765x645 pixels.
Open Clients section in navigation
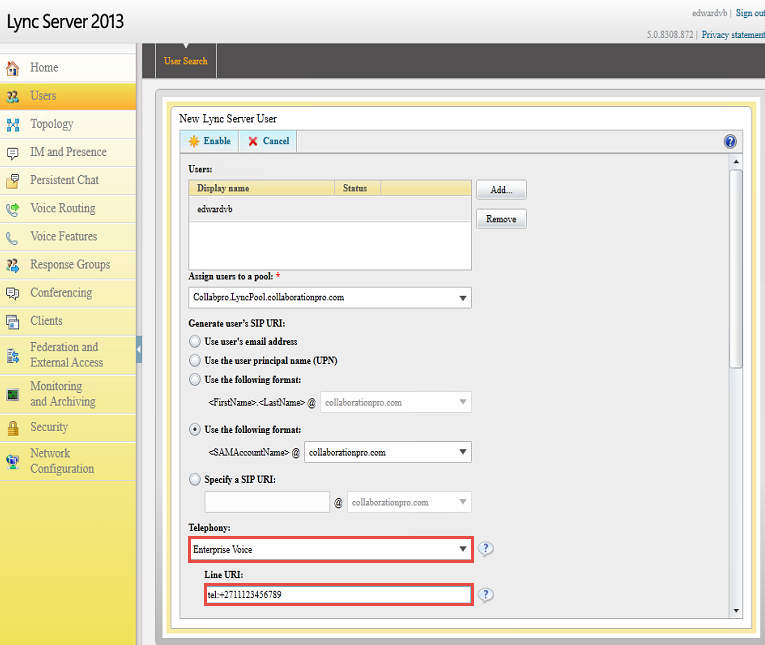point(68,322)
